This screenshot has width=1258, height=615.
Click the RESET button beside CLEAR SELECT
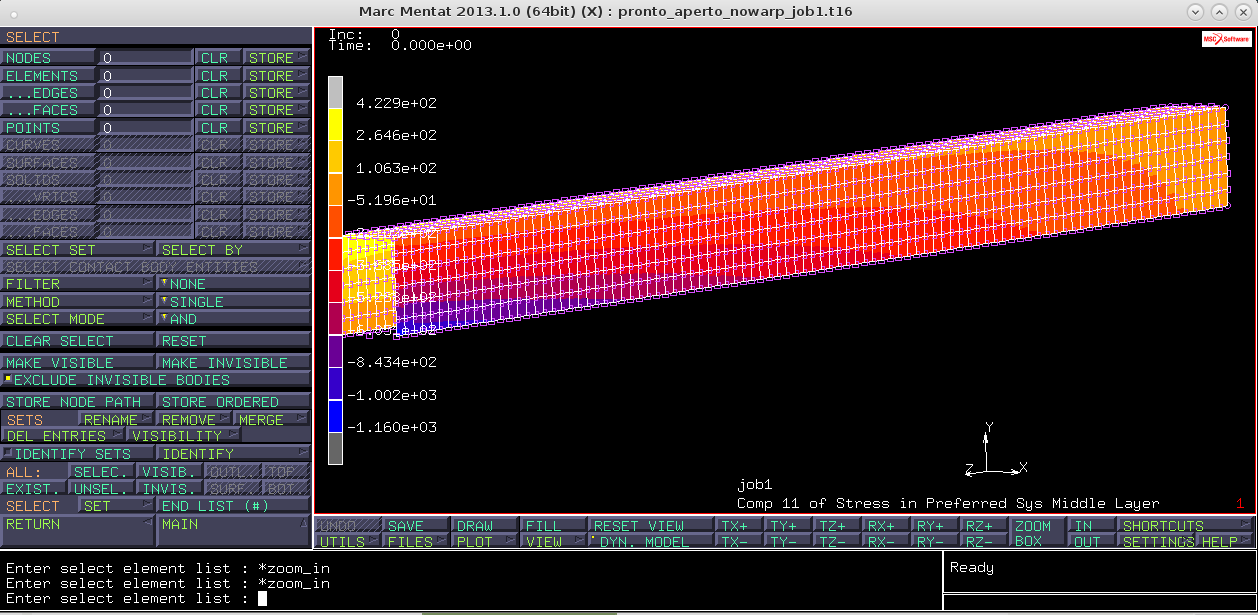coord(234,341)
